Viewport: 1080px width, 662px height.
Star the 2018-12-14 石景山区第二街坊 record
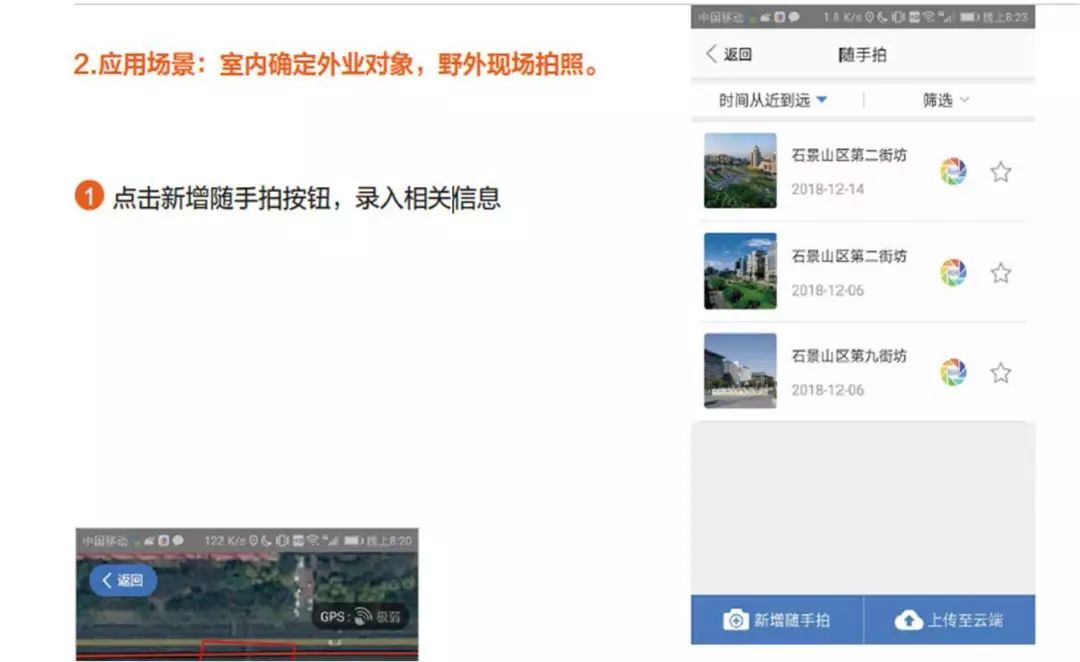click(1001, 171)
